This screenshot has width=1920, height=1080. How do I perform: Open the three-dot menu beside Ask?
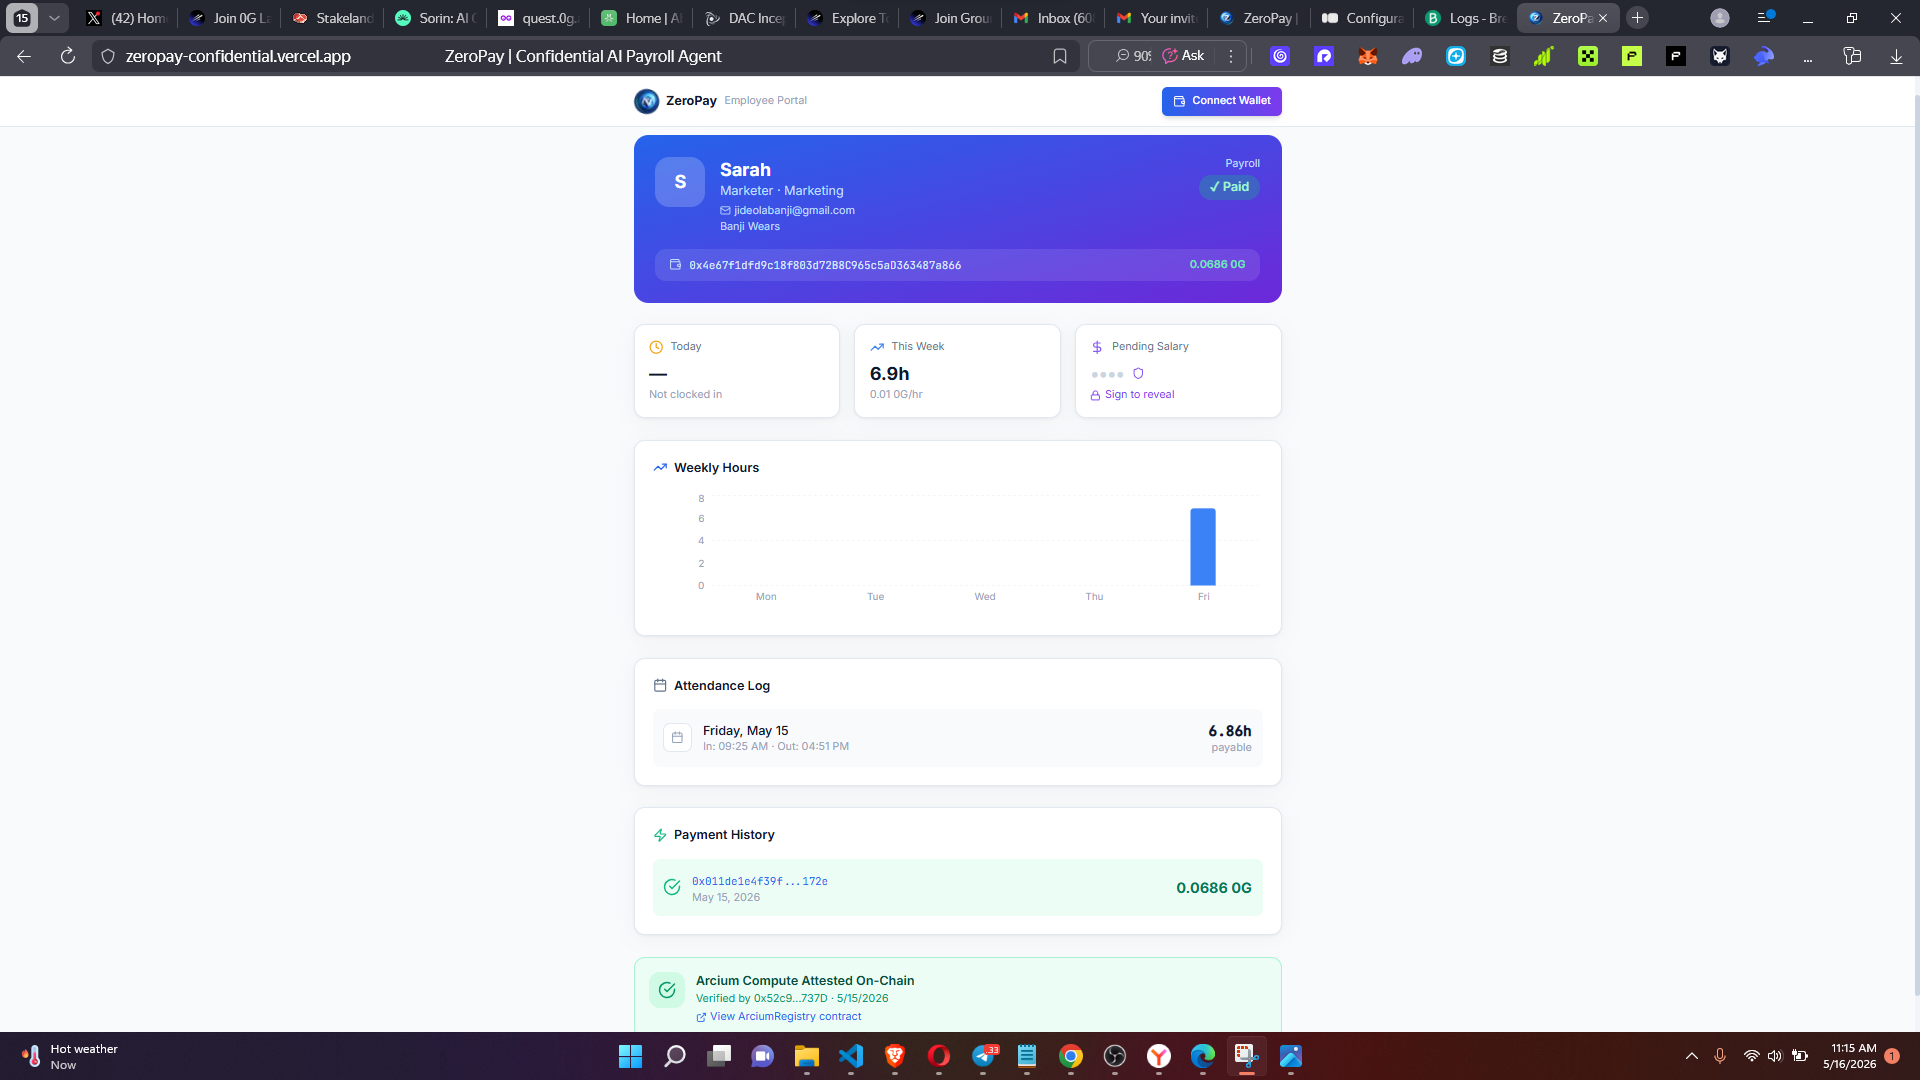[x=1231, y=56]
